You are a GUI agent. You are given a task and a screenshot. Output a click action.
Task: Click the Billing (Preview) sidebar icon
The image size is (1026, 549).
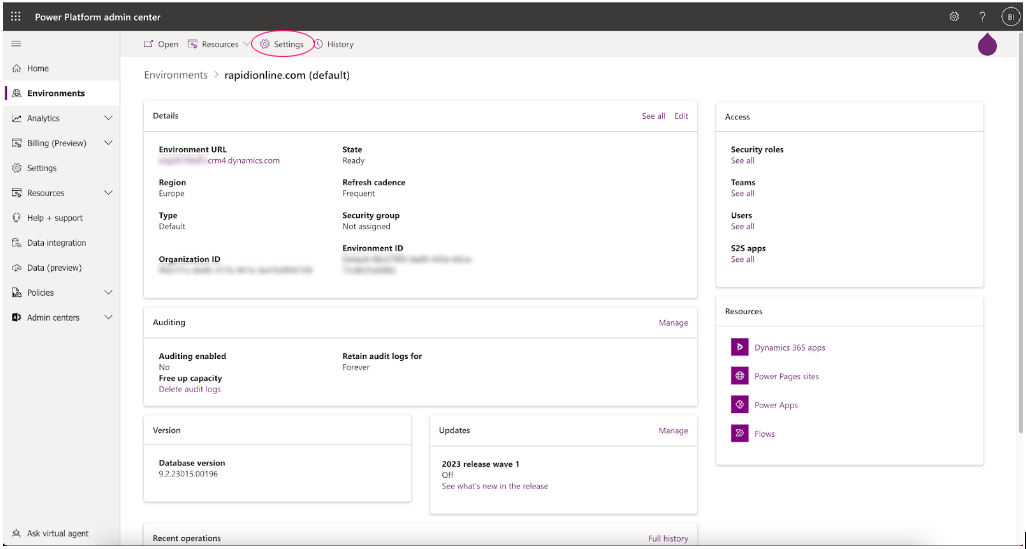(x=17, y=143)
